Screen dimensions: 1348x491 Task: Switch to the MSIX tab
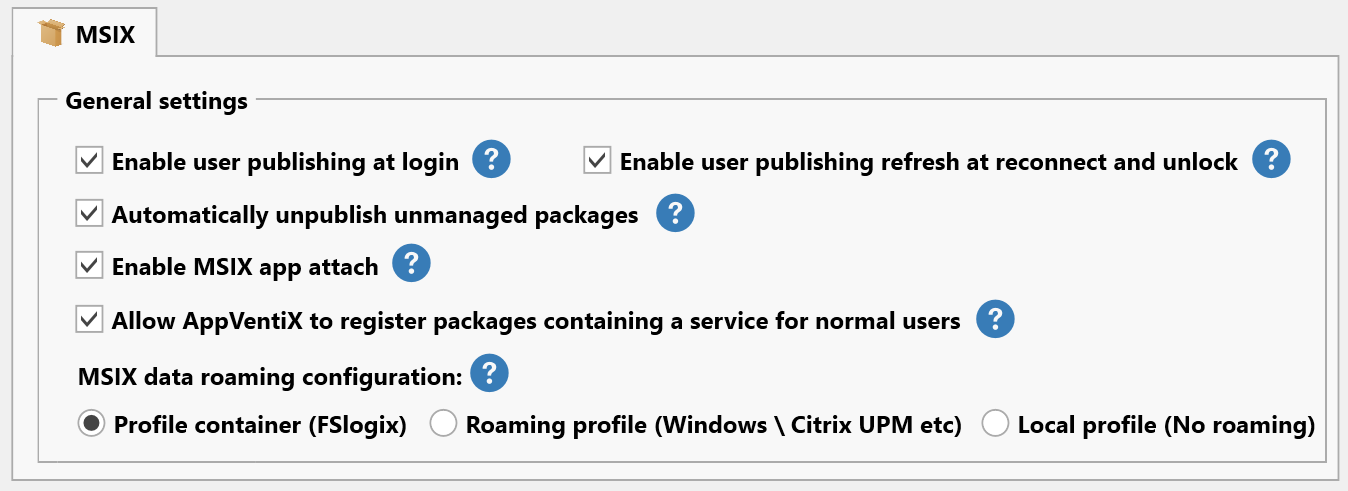104,34
